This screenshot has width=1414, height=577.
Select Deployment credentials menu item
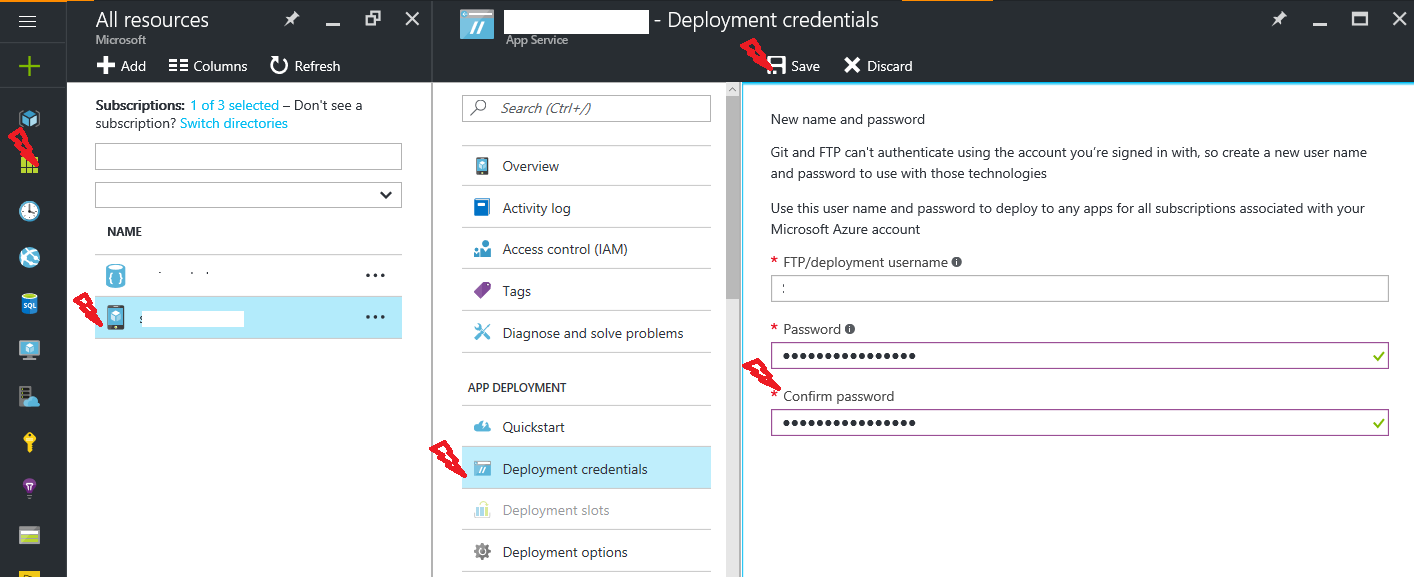click(586, 469)
